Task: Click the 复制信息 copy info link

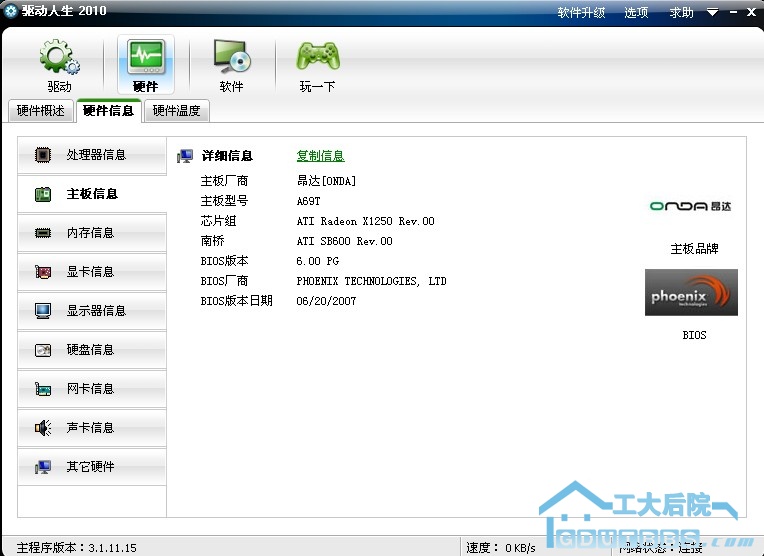Action: pyautogui.click(x=320, y=156)
